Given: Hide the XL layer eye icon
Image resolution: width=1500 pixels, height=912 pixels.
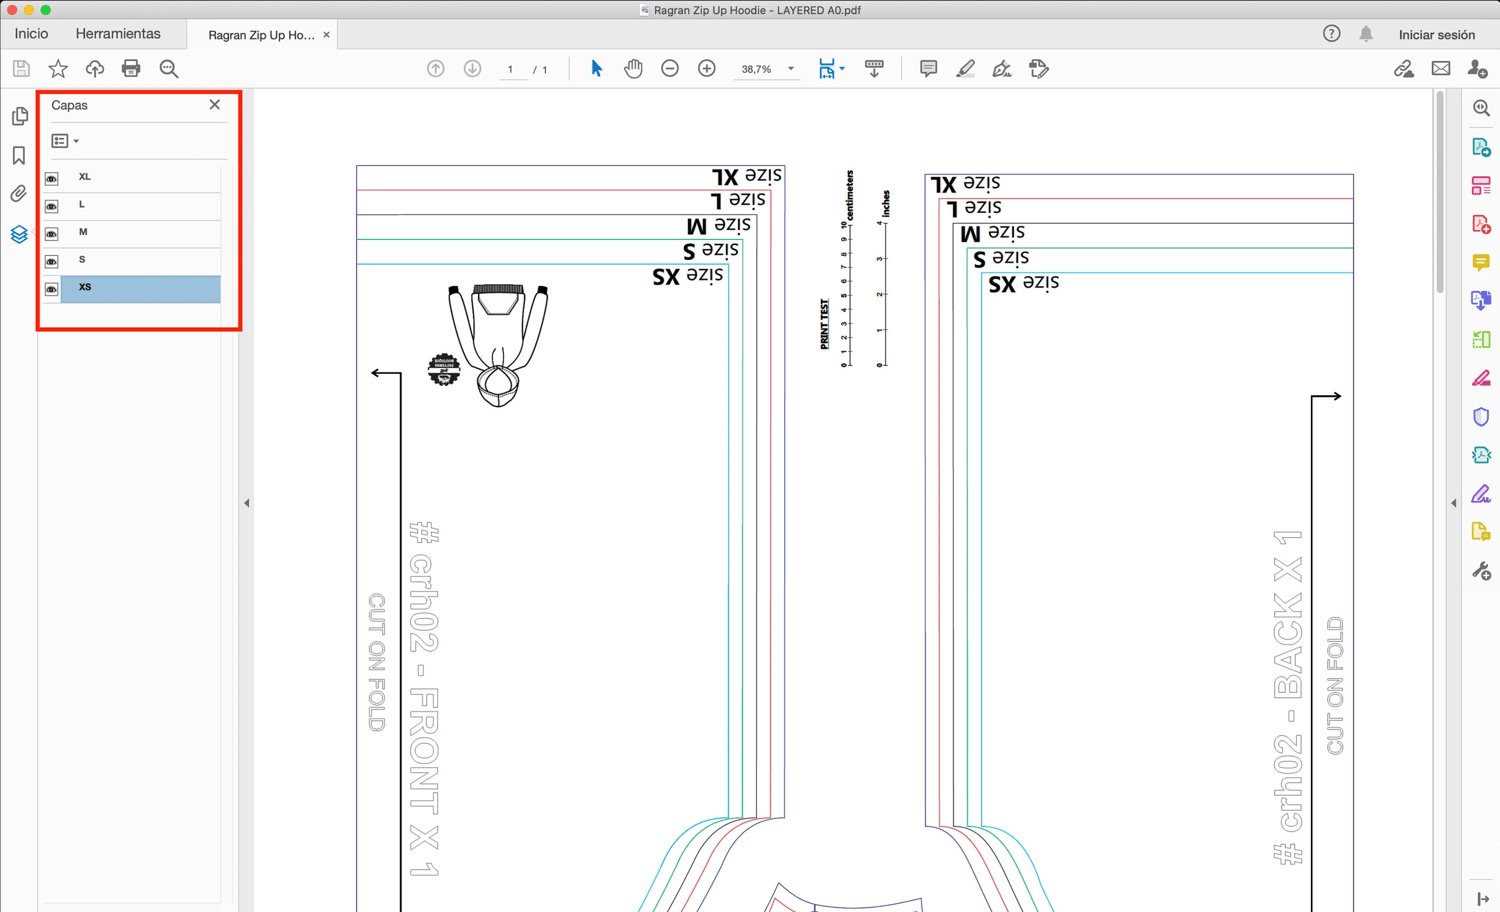Looking at the screenshot, I should point(52,178).
